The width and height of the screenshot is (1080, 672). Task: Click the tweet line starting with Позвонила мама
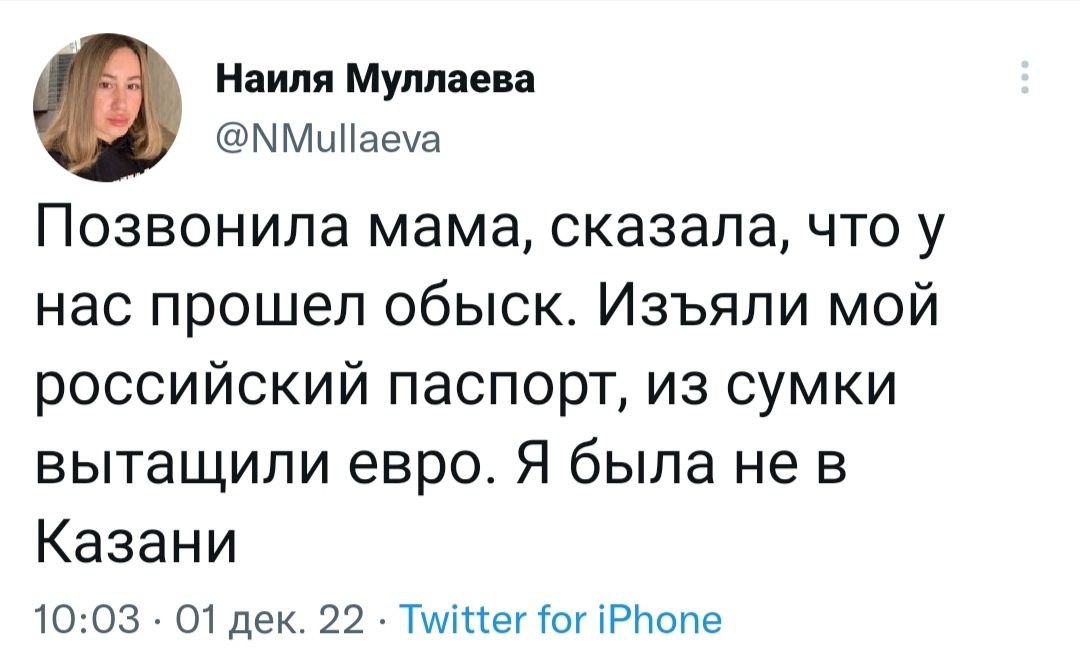(489, 229)
